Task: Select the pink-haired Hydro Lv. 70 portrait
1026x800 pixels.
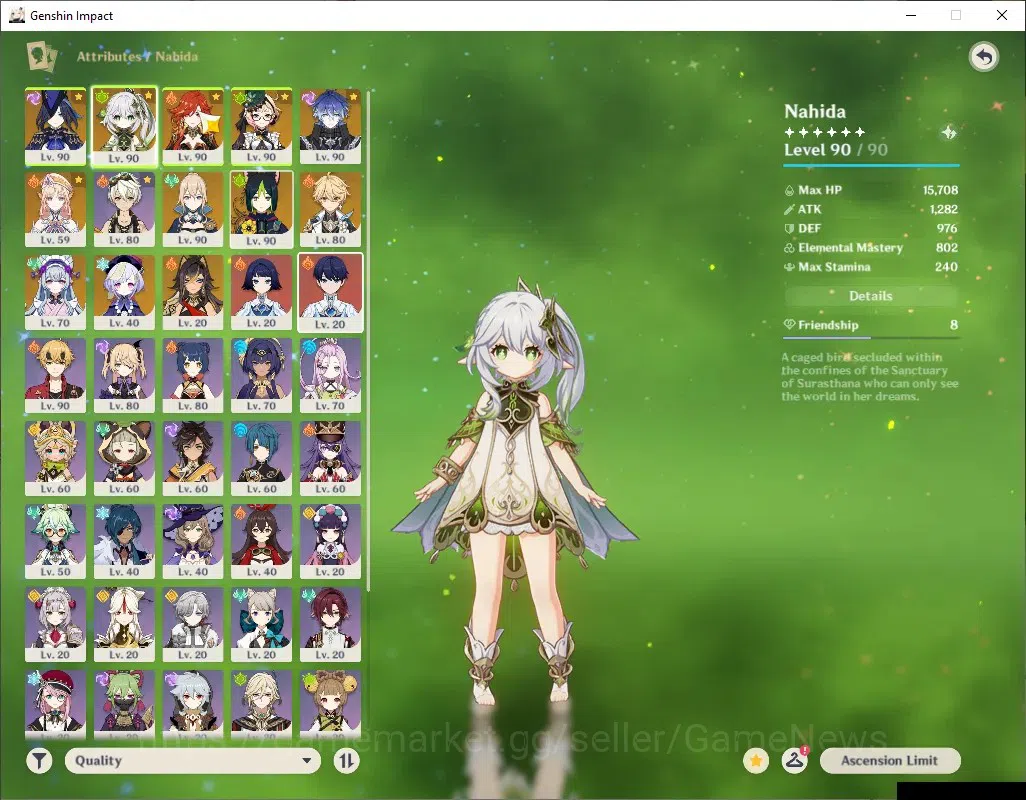Action: pyautogui.click(x=330, y=375)
